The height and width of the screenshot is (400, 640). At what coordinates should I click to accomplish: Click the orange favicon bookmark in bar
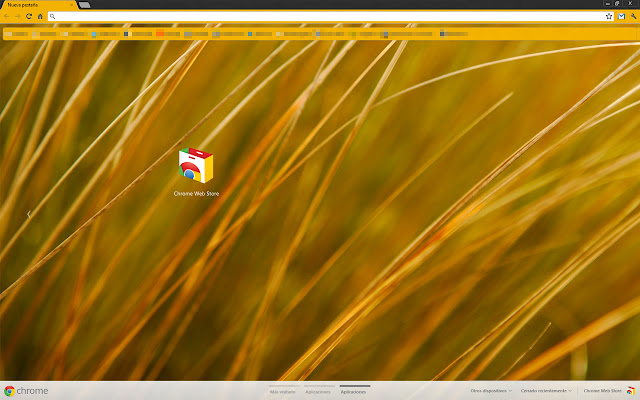(160, 33)
